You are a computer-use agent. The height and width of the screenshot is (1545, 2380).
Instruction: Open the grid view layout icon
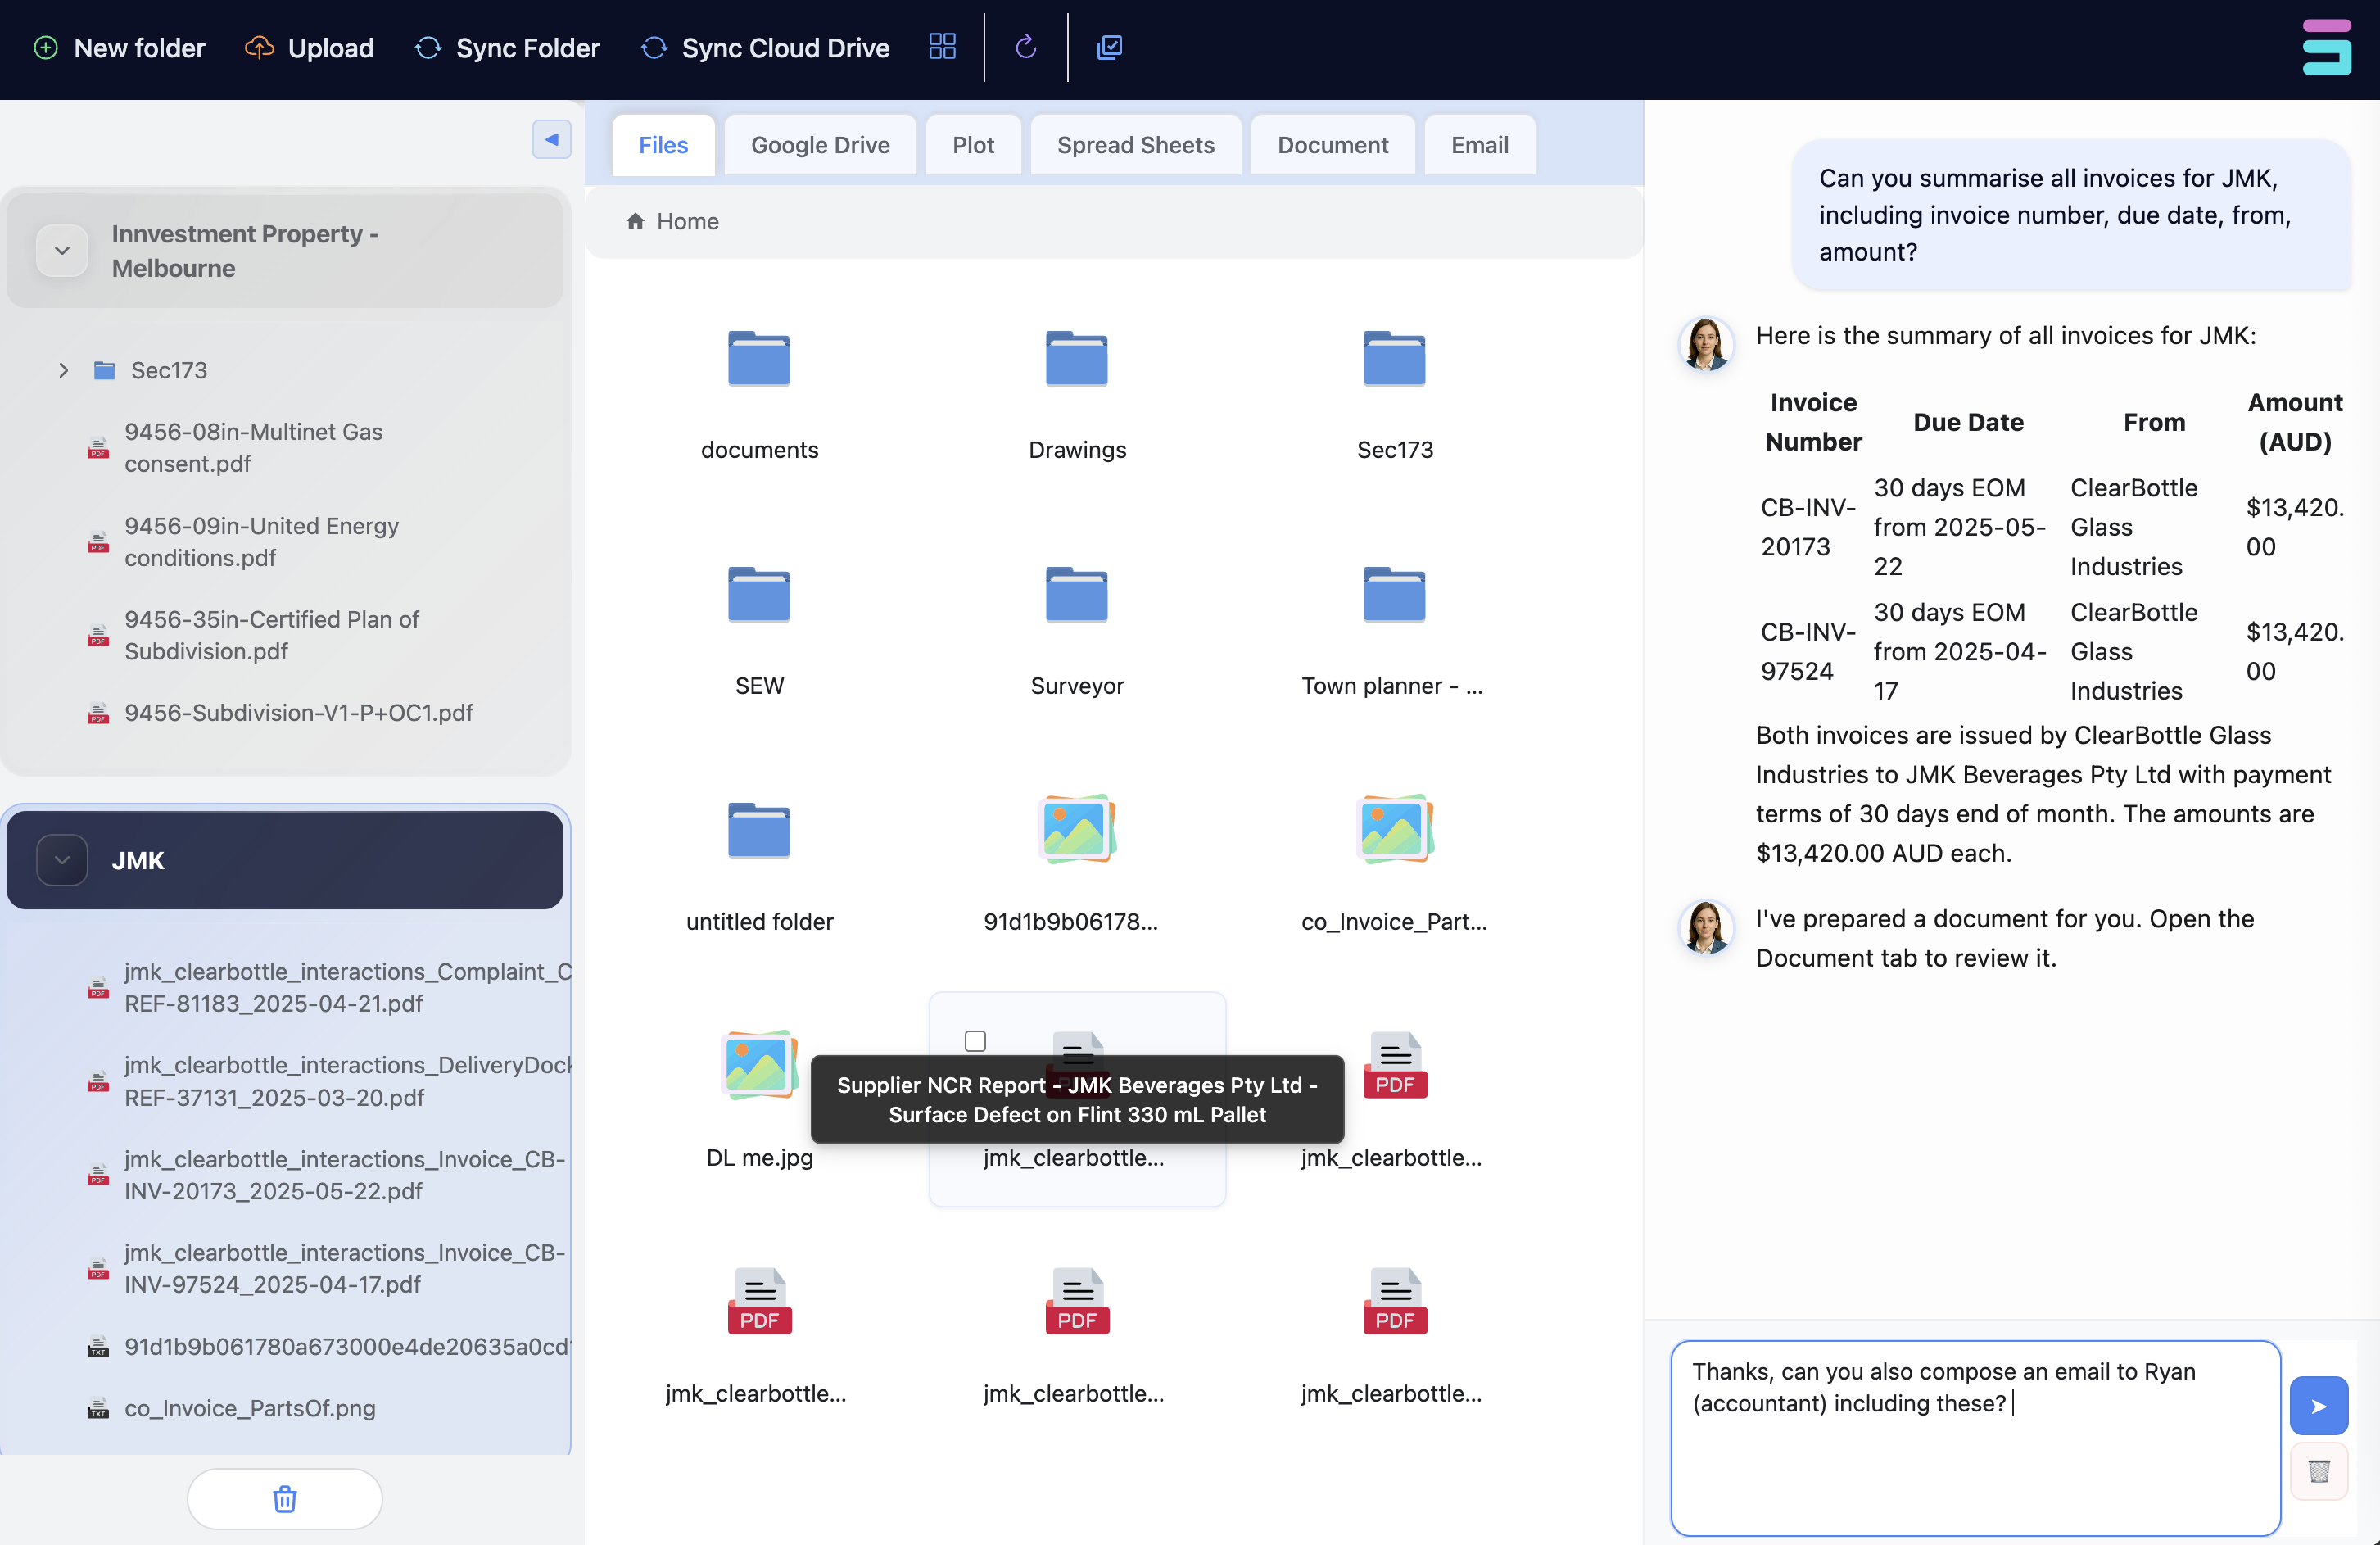pyautogui.click(x=941, y=46)
